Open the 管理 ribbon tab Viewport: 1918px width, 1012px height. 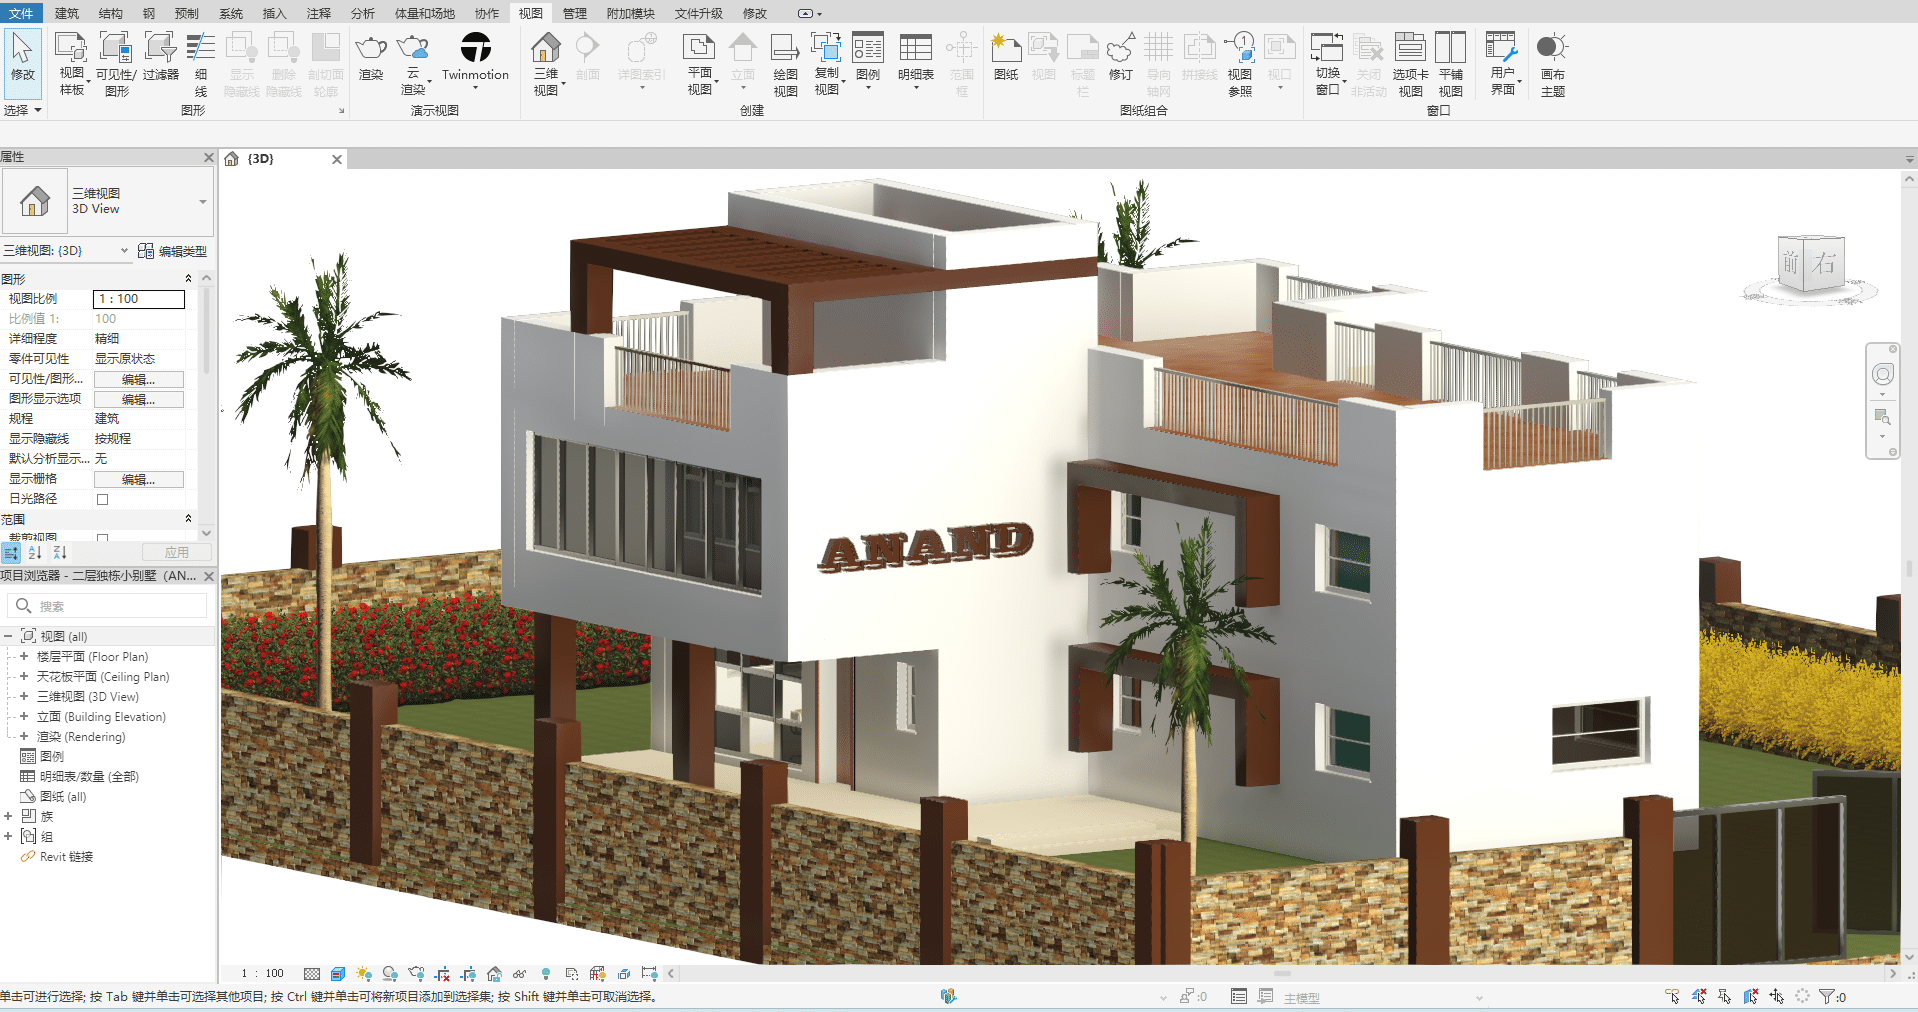coord(574,13)
